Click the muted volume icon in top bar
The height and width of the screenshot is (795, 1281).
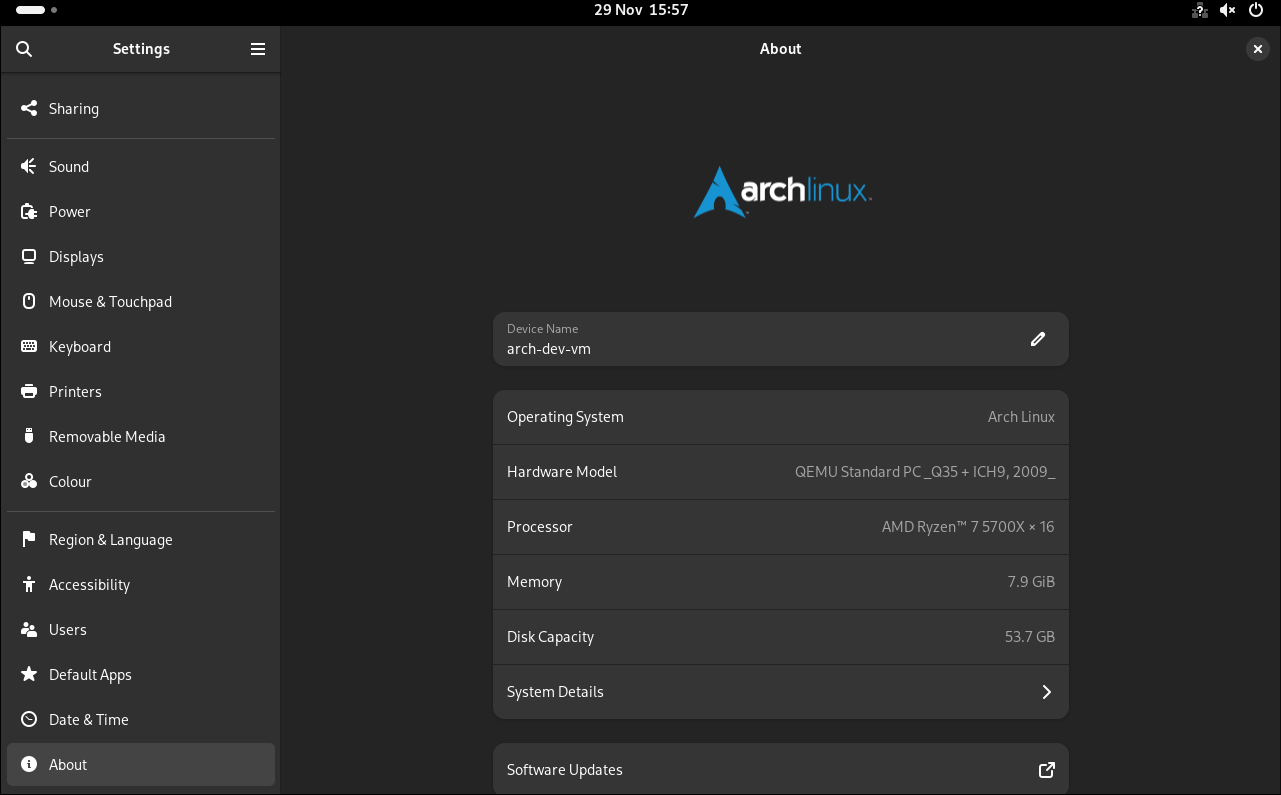coord(1228,10)
